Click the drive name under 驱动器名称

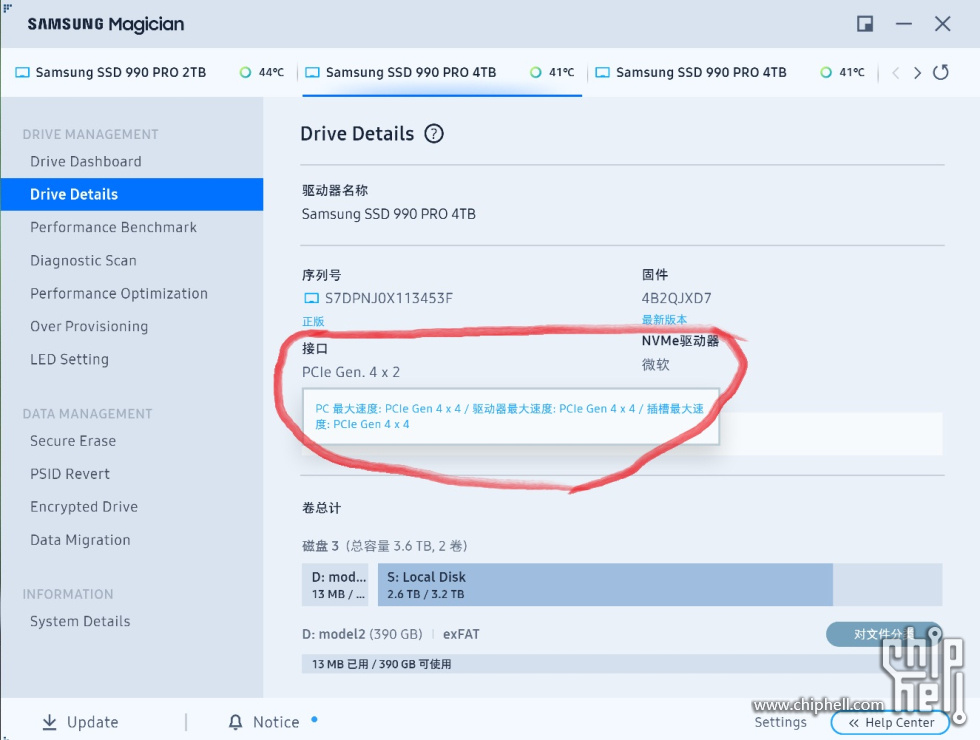389,214
